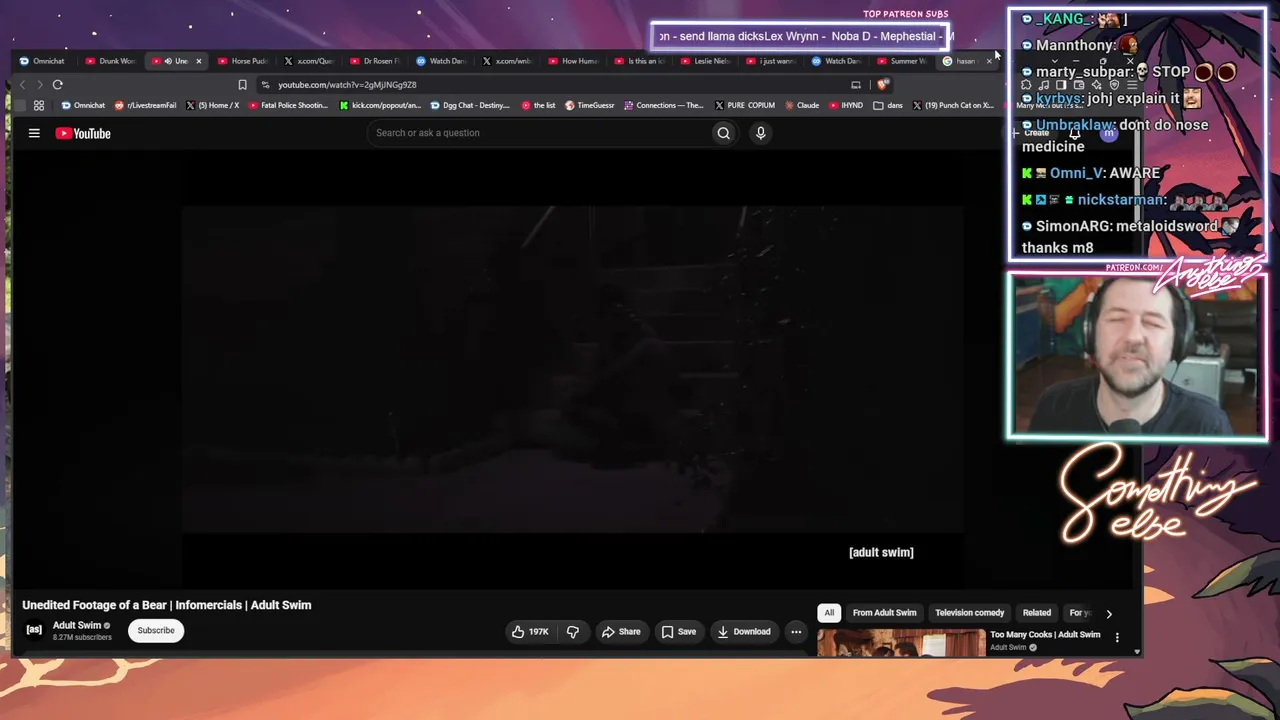Switch to the Horse Pudd browser tab
The height and width of the screenshot is (720, 1280).
243,61
